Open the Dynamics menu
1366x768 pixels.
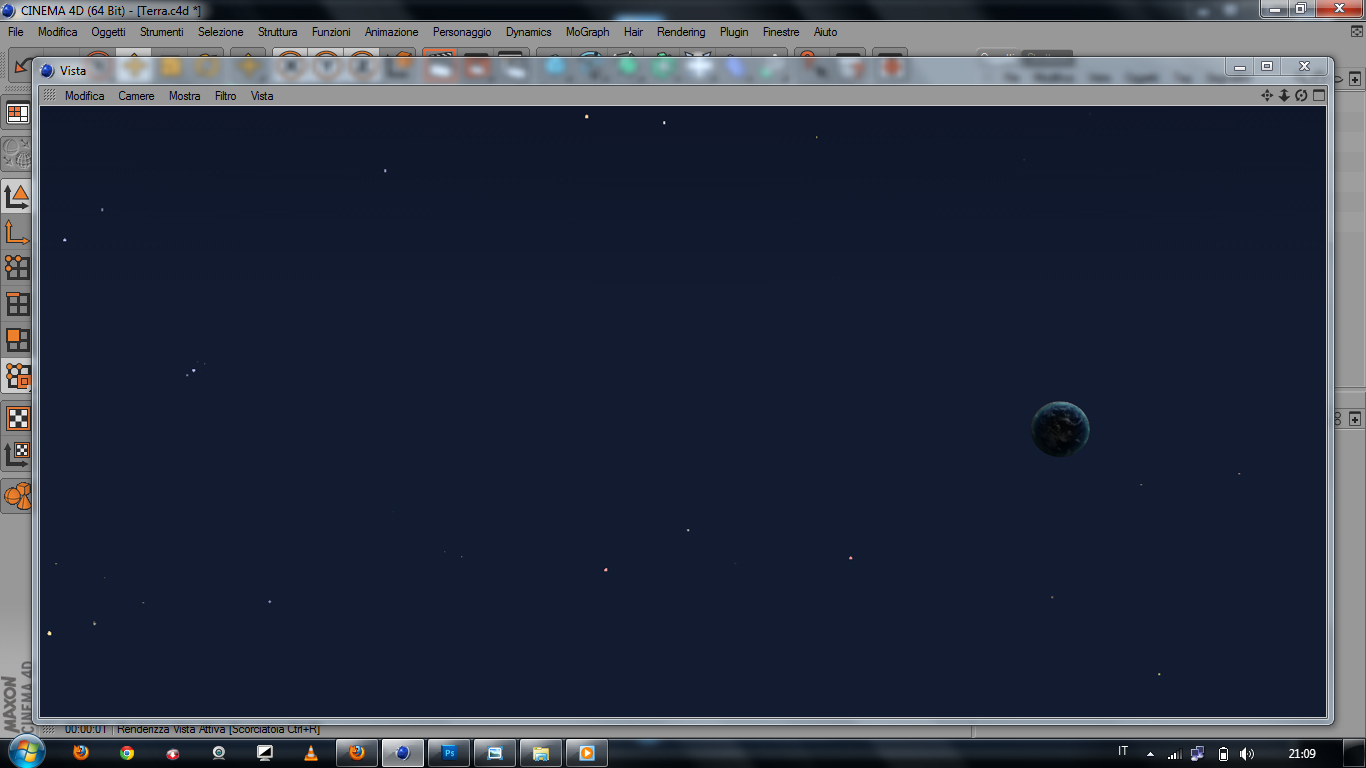529,32
